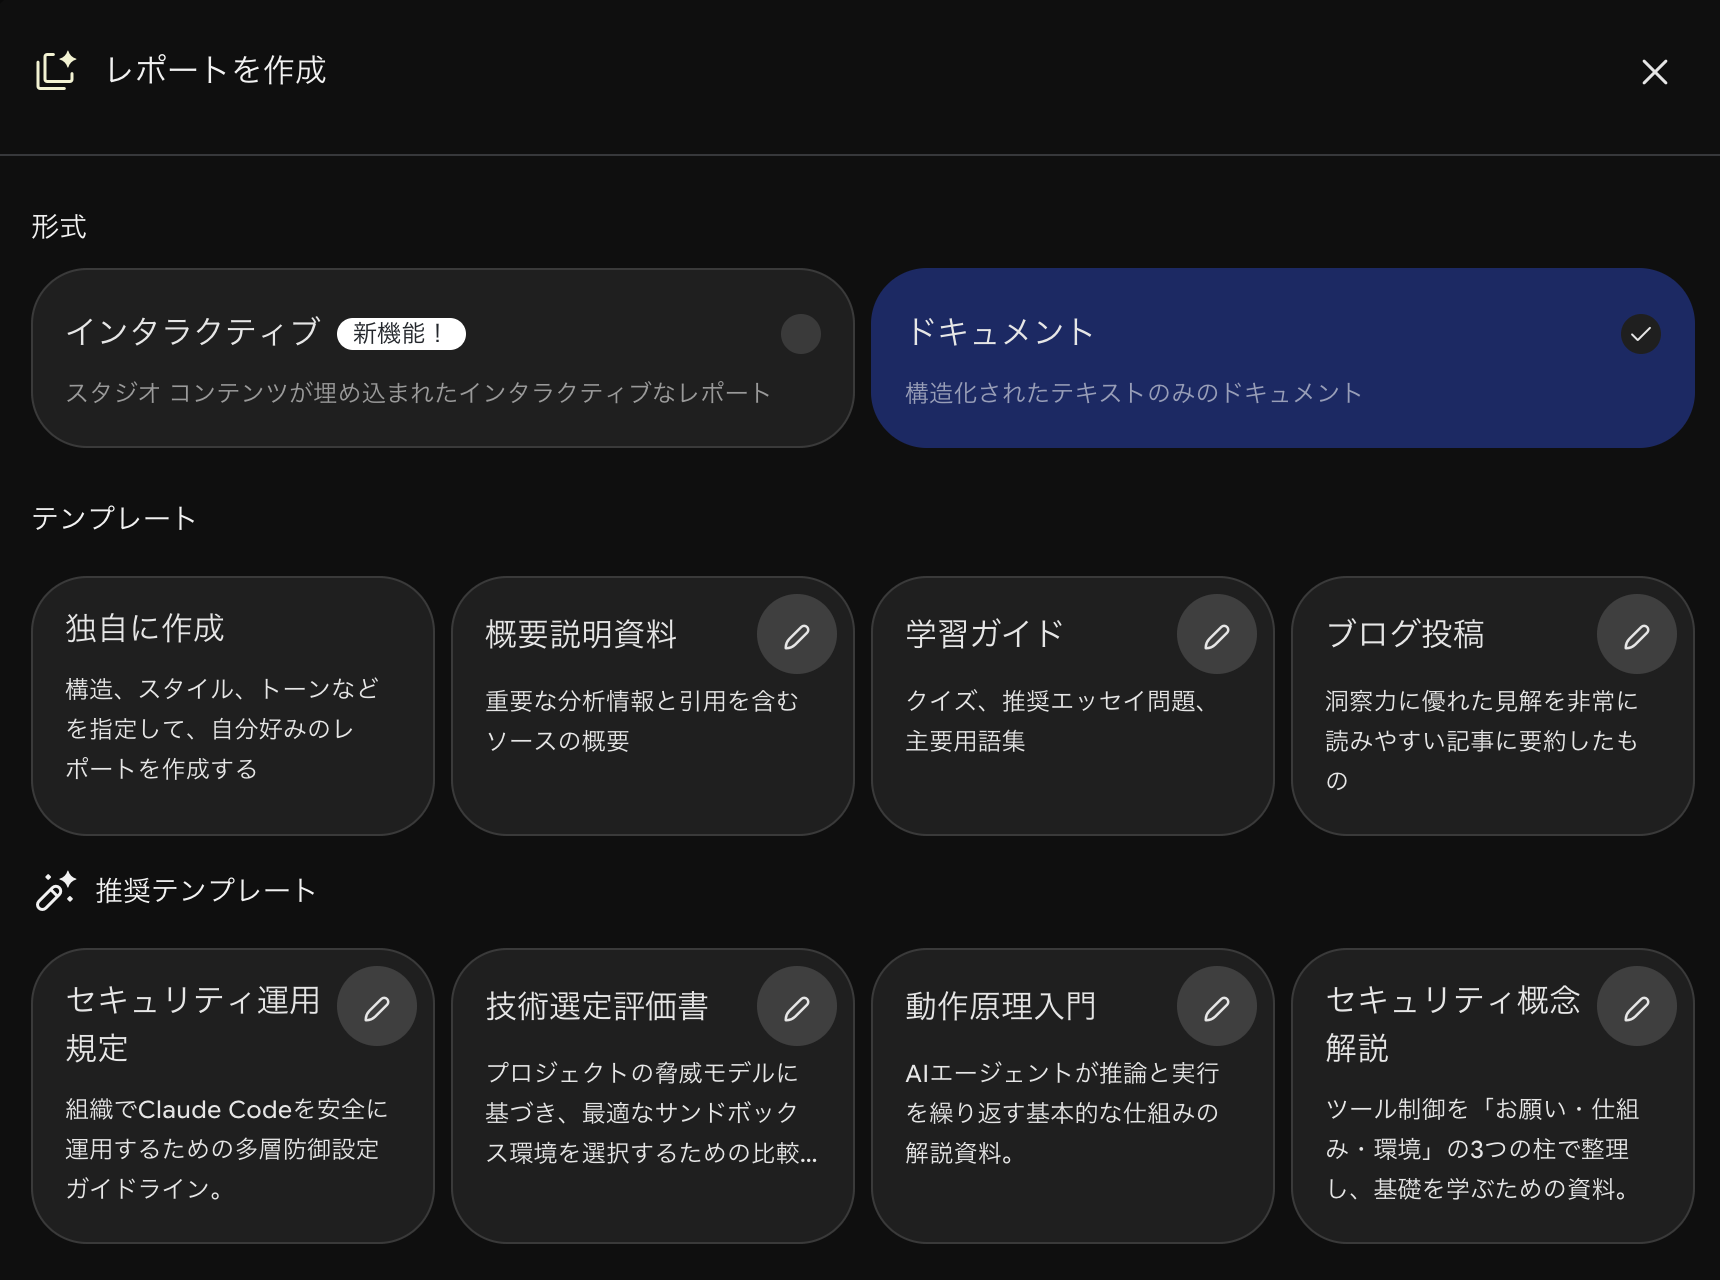Click description クイズ、推奨エッセイ問題、主要用語集
Image resolution: width=1720 pixels, height=1280 pixels.
coord(1056,721)
